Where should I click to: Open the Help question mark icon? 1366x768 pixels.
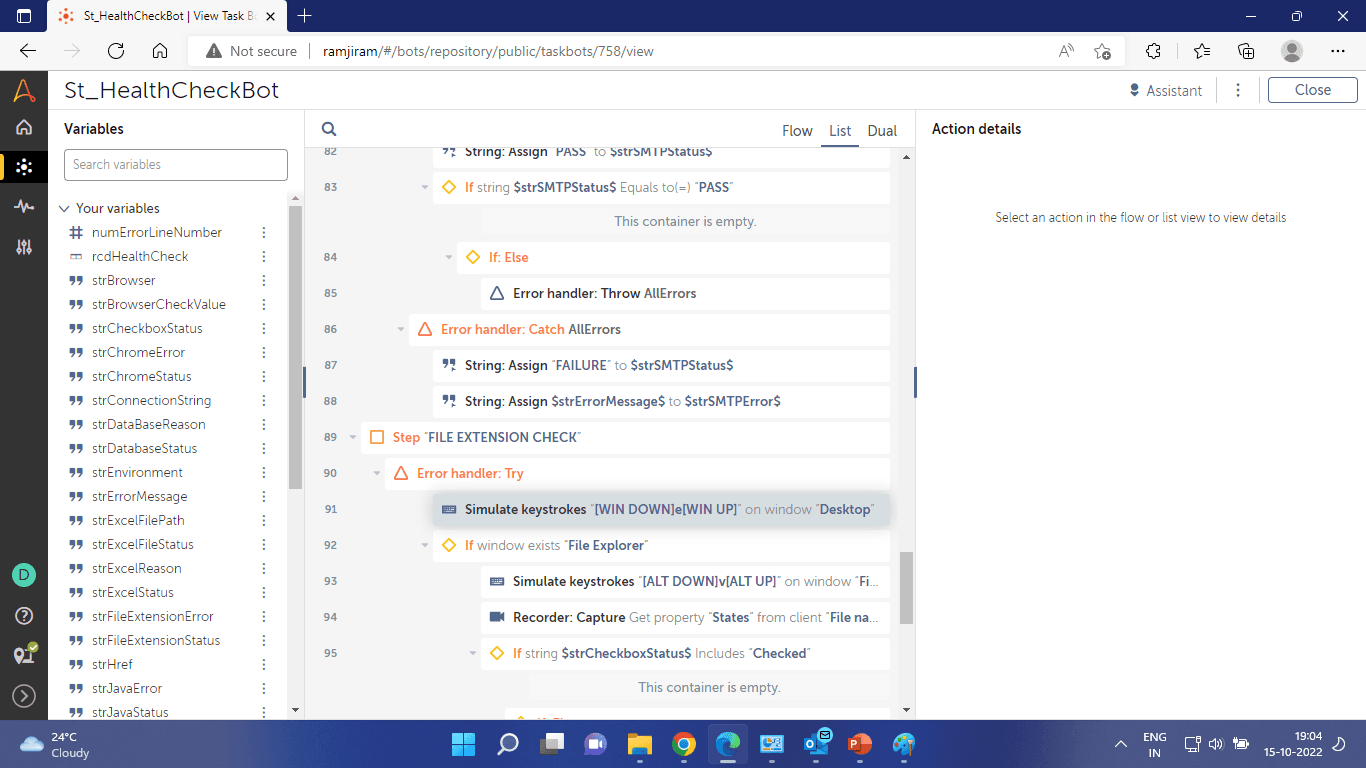click(x=24, y=615)
